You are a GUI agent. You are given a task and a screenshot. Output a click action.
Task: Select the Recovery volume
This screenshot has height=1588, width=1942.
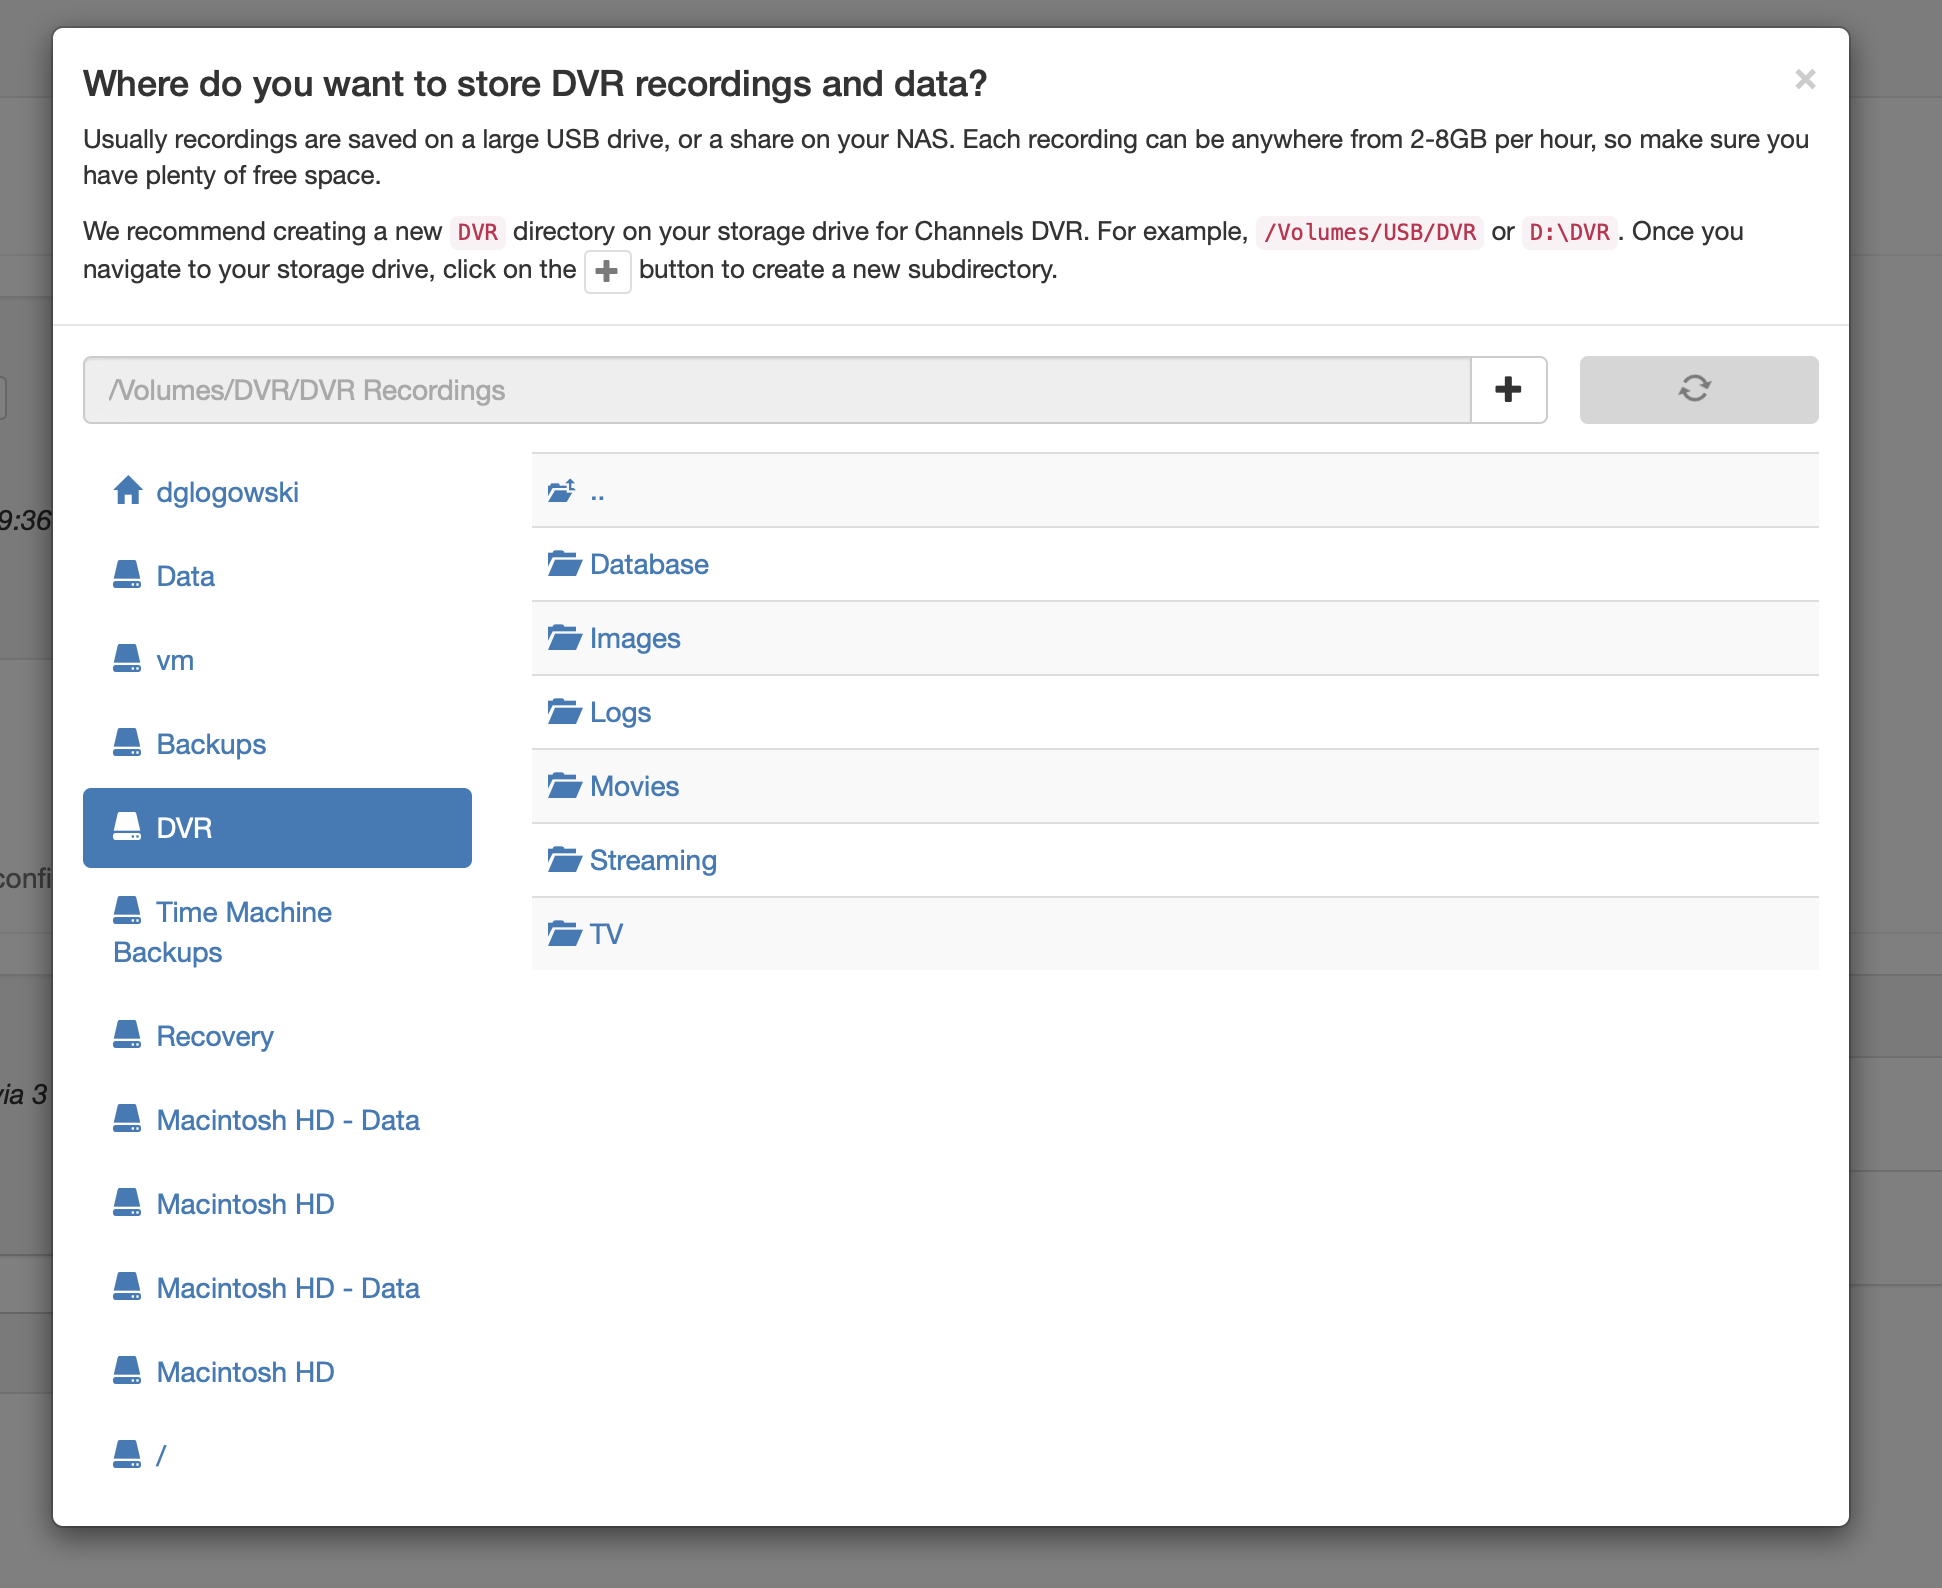(x=214, y=1036)
